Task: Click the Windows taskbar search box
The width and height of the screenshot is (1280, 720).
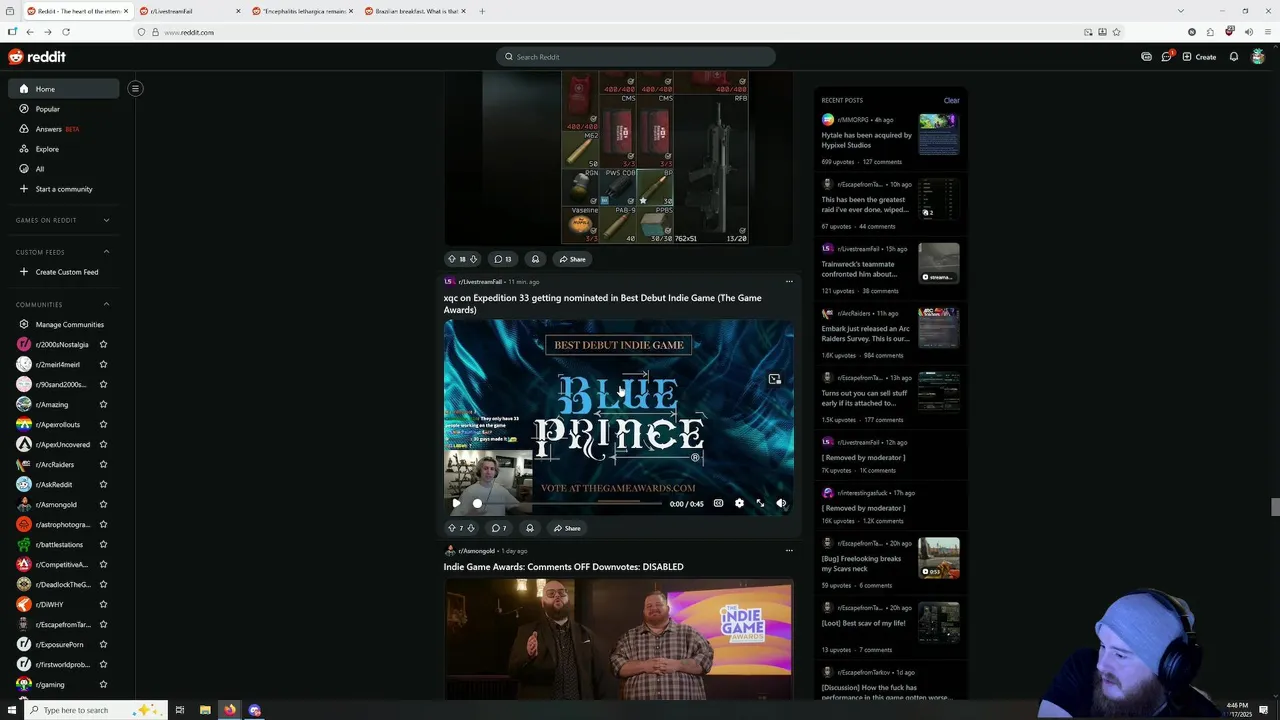Action: pyautogui.click(x=95, y=710)
